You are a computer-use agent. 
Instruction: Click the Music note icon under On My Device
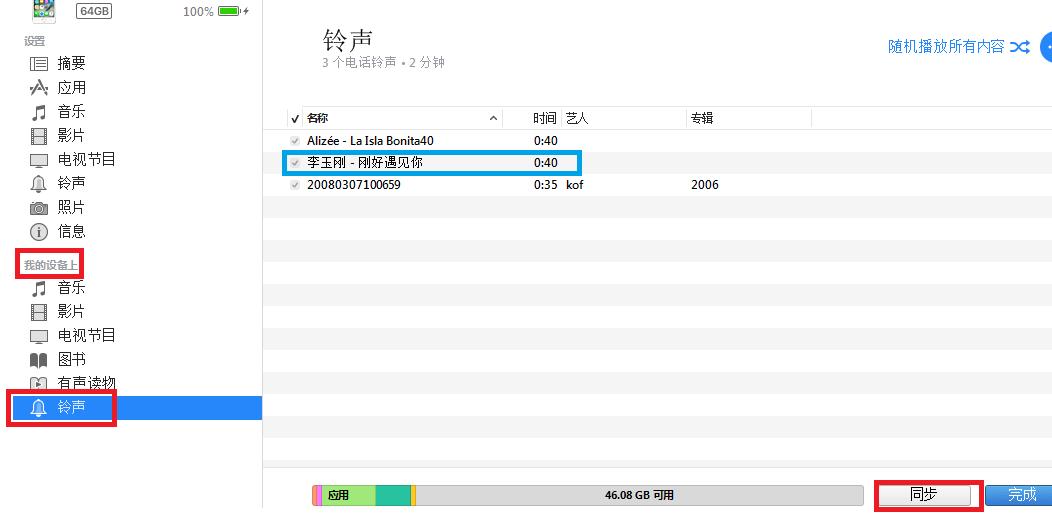39,289
